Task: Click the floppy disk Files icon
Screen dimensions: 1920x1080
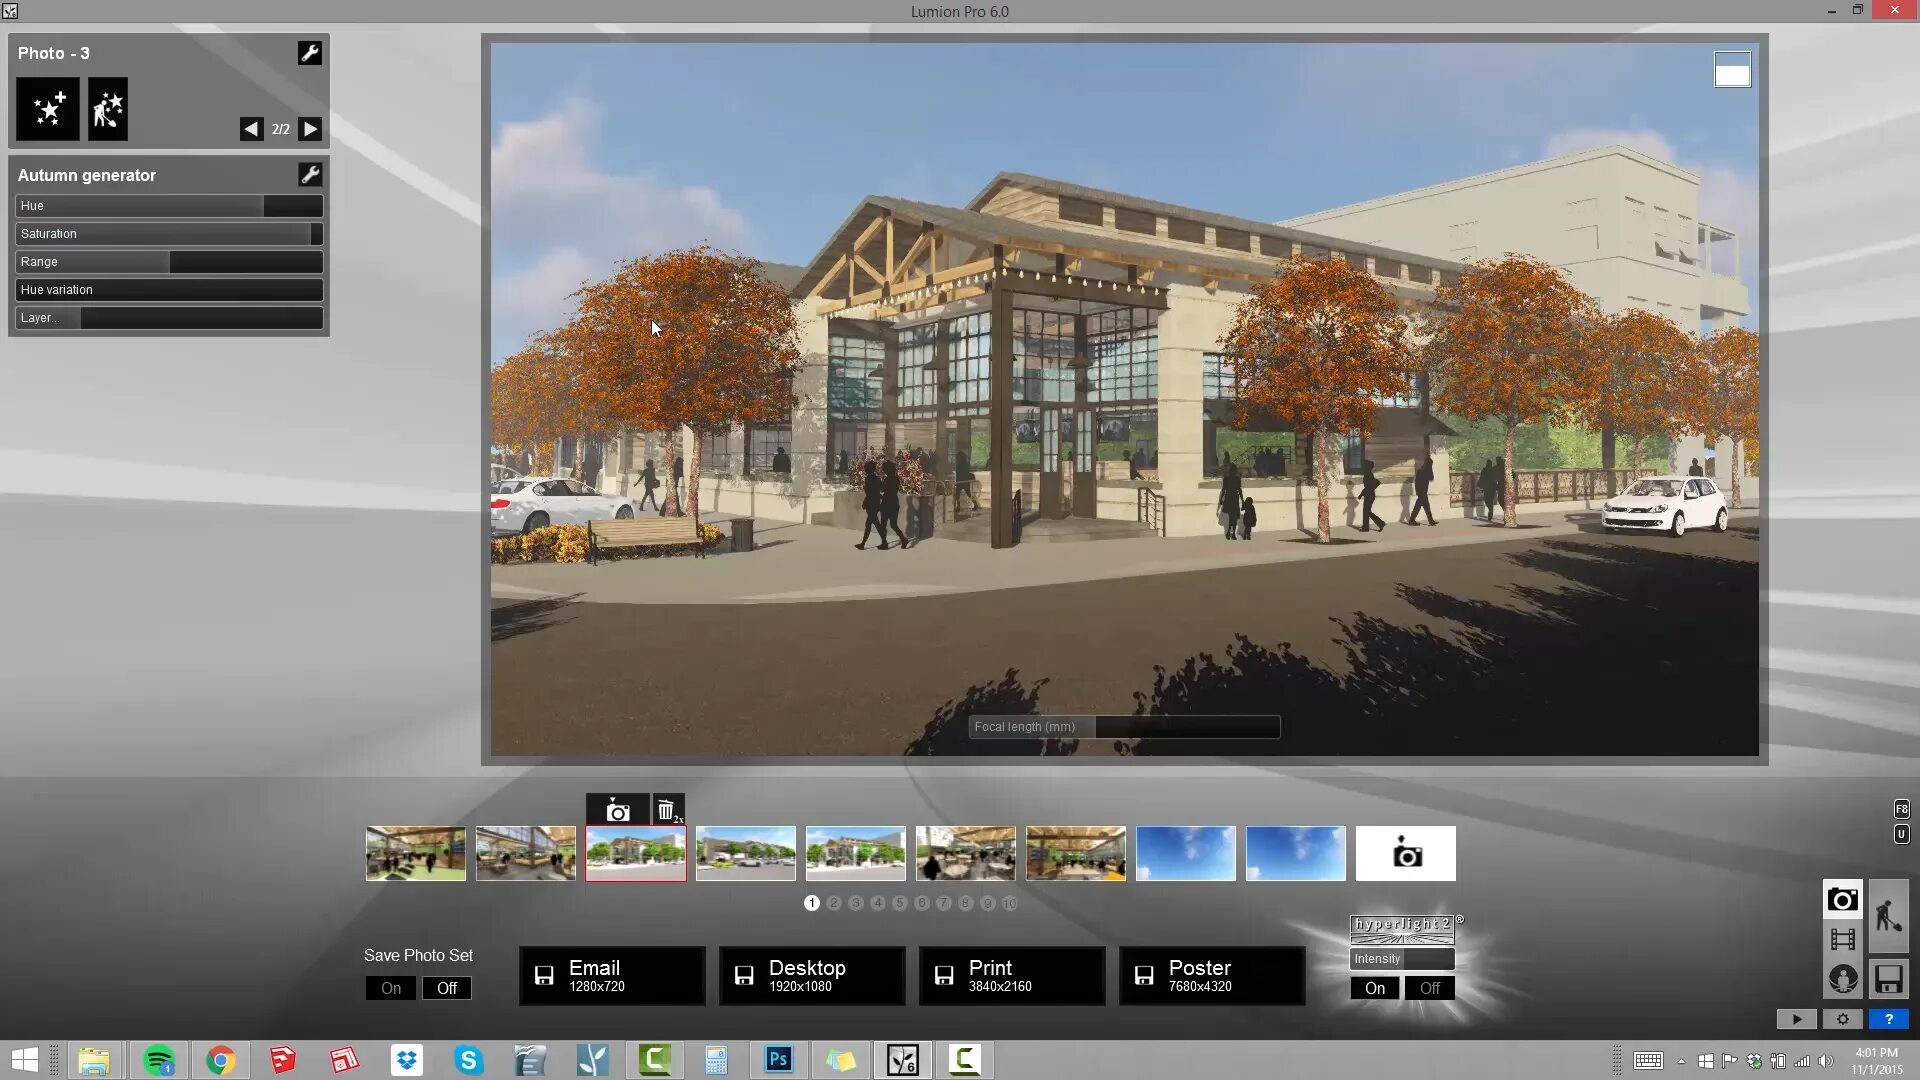Action: point(1888,979)
